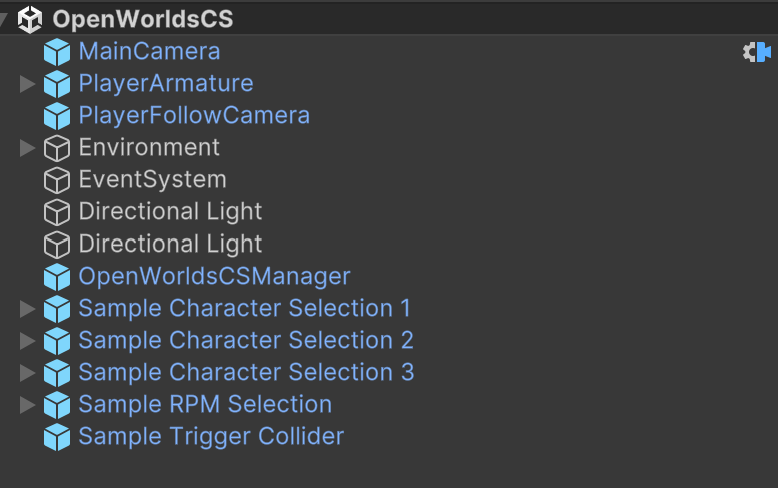Click the MainCamera prefab cube icon
This screenshot has height=488, width=778.
tap(57, 52)
